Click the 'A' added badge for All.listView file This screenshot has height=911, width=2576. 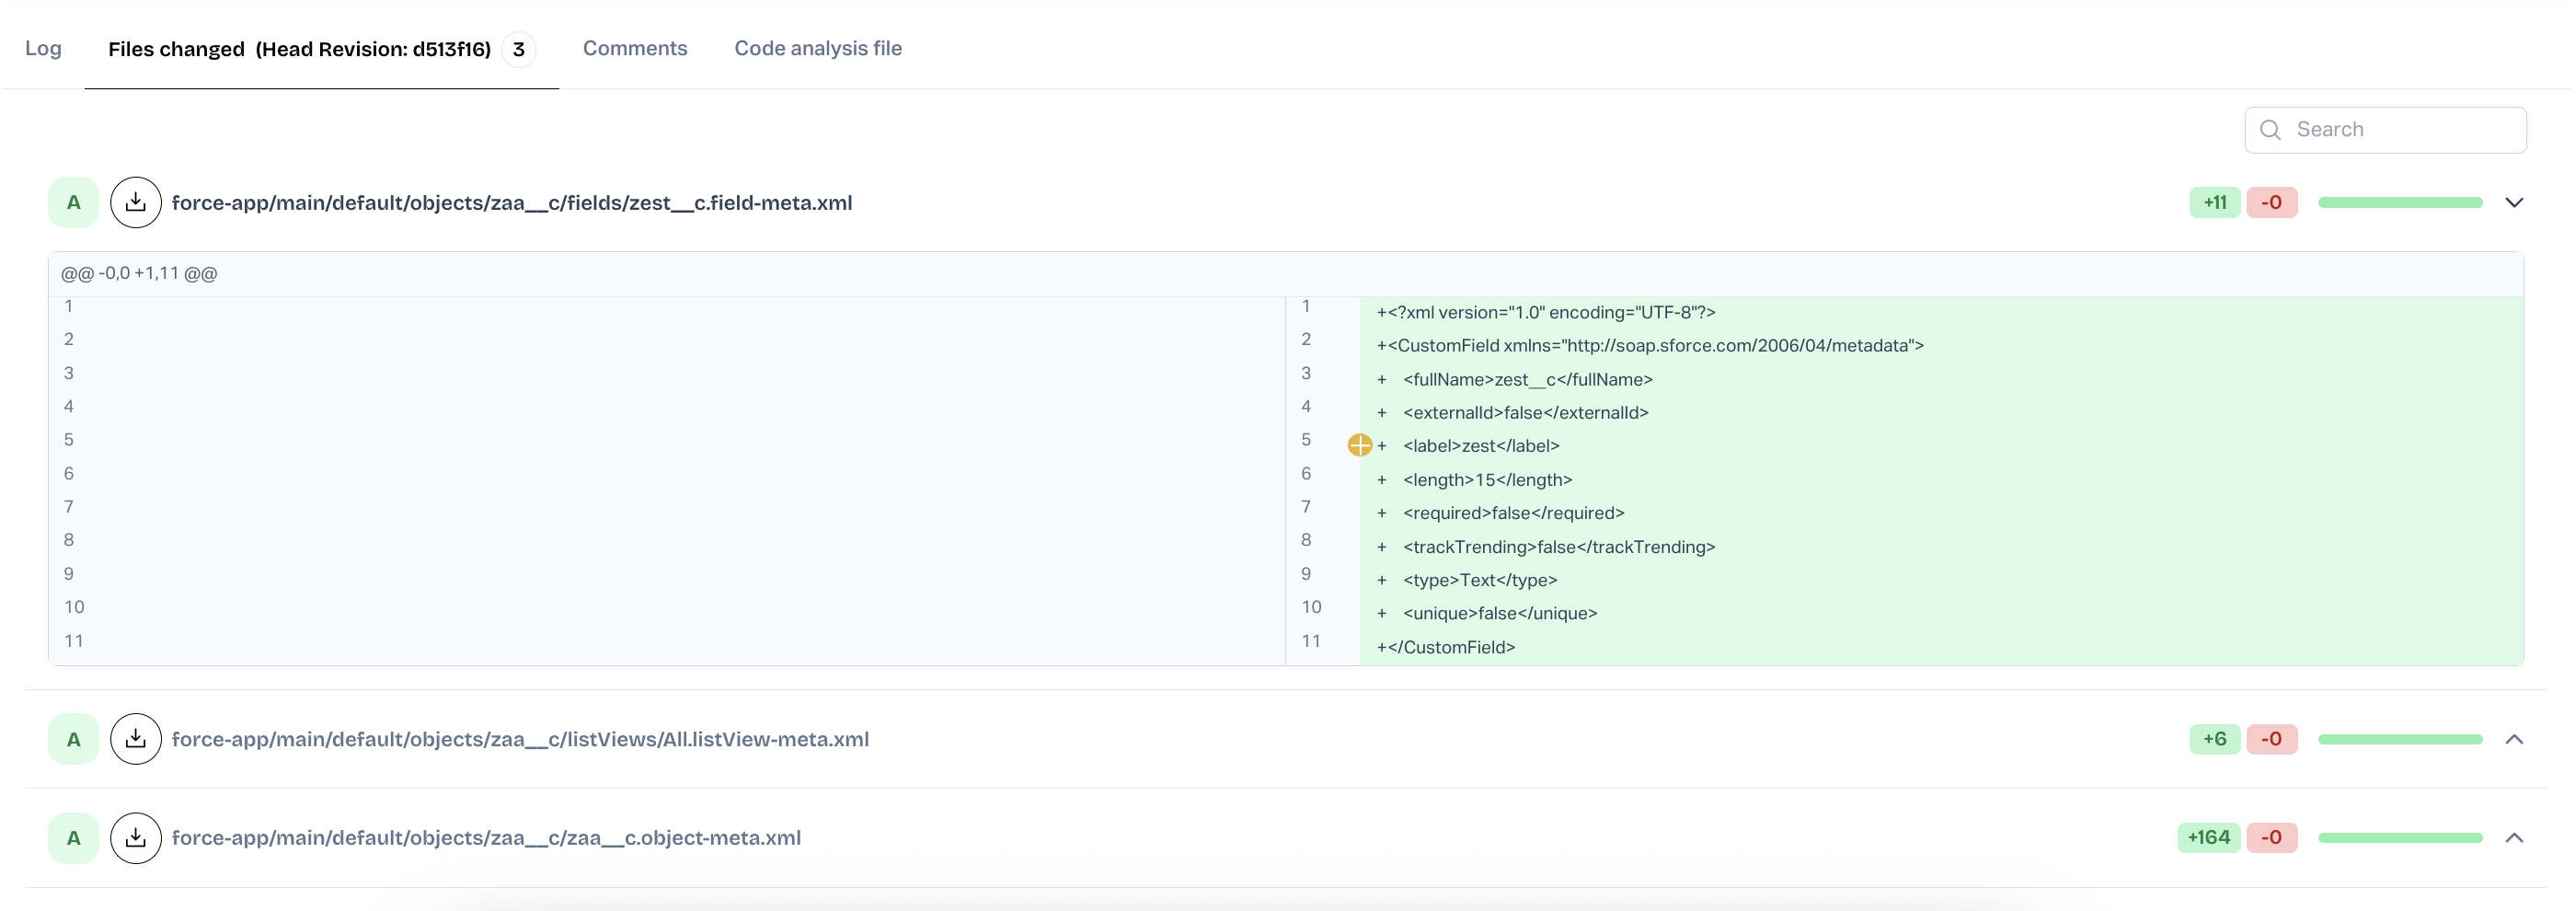coord(73,739)
